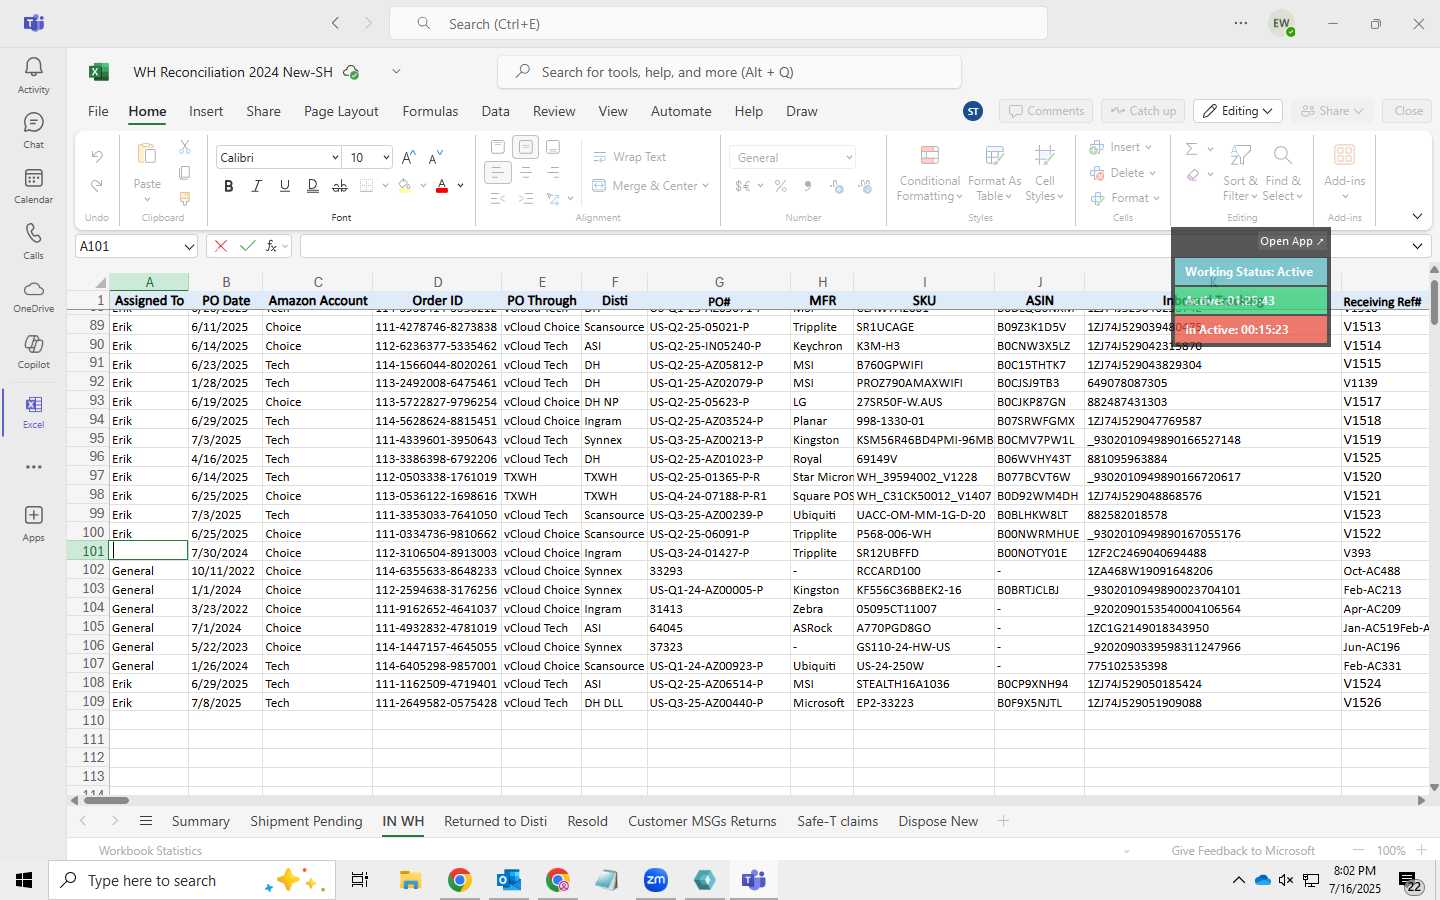Image resolution: width=1440 pixels, height=900 pixels.
Task: Click the Redo icon in ribbon
Action: coord(97,186)
